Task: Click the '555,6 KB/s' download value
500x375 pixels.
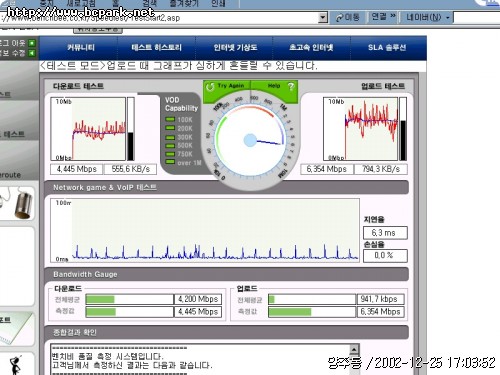Action: pos(130,169)
